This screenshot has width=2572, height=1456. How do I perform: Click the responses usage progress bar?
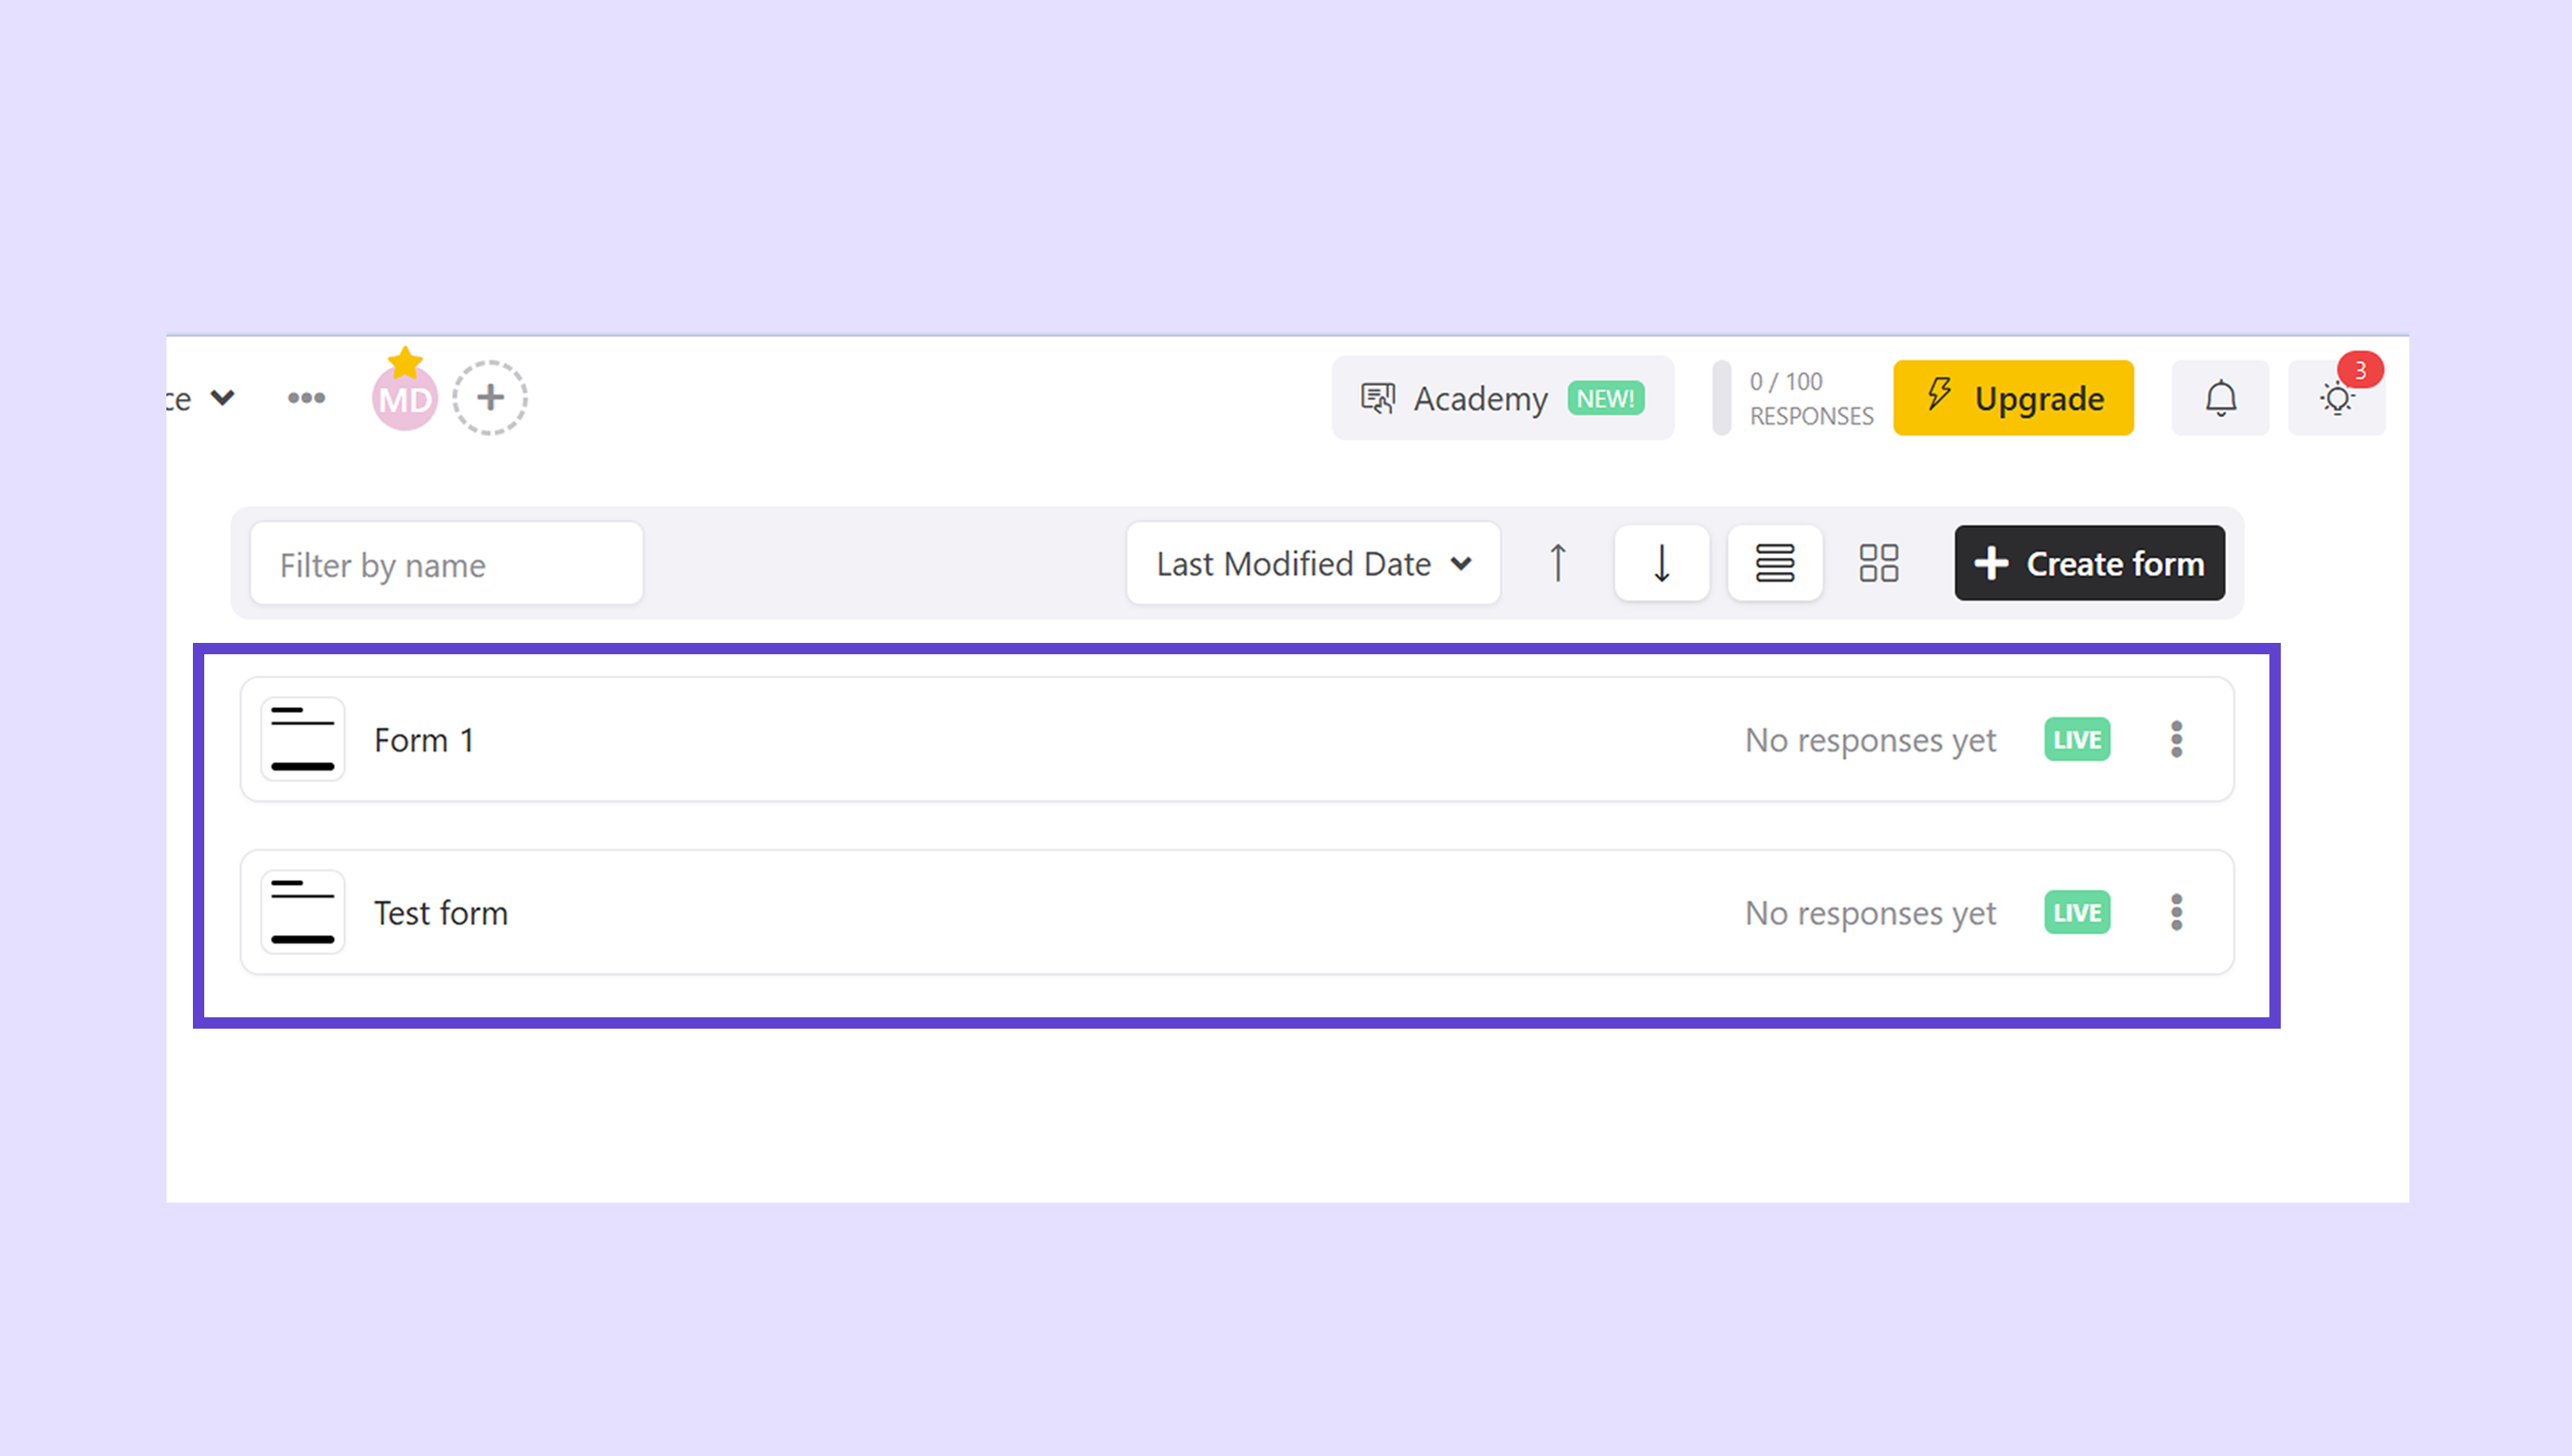pos(1722,398)
